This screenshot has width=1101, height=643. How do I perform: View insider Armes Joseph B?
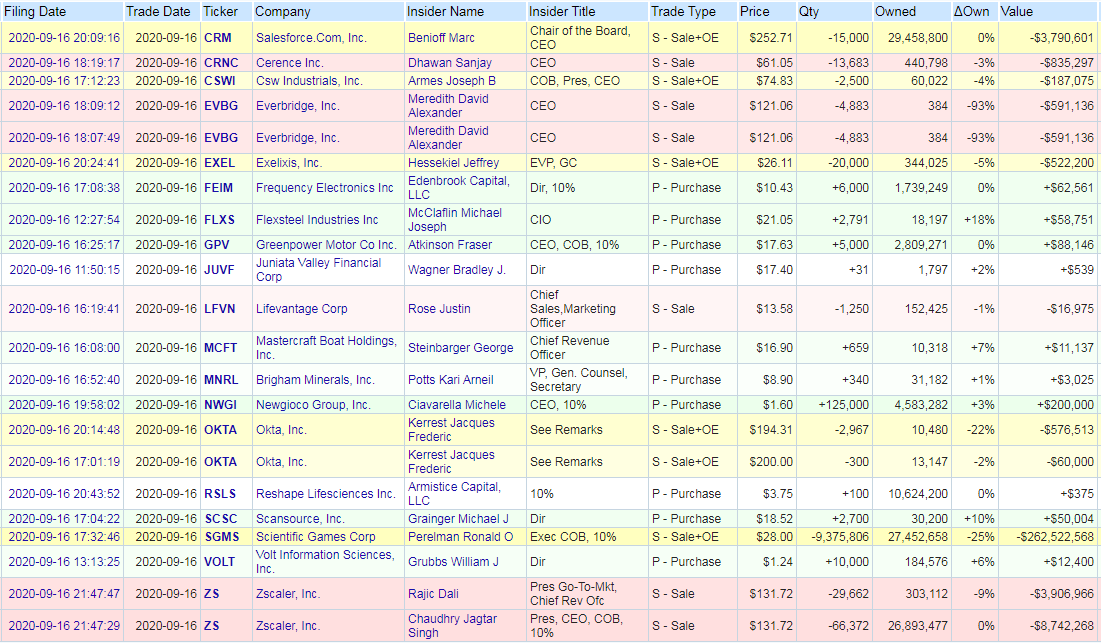point(451,81)
